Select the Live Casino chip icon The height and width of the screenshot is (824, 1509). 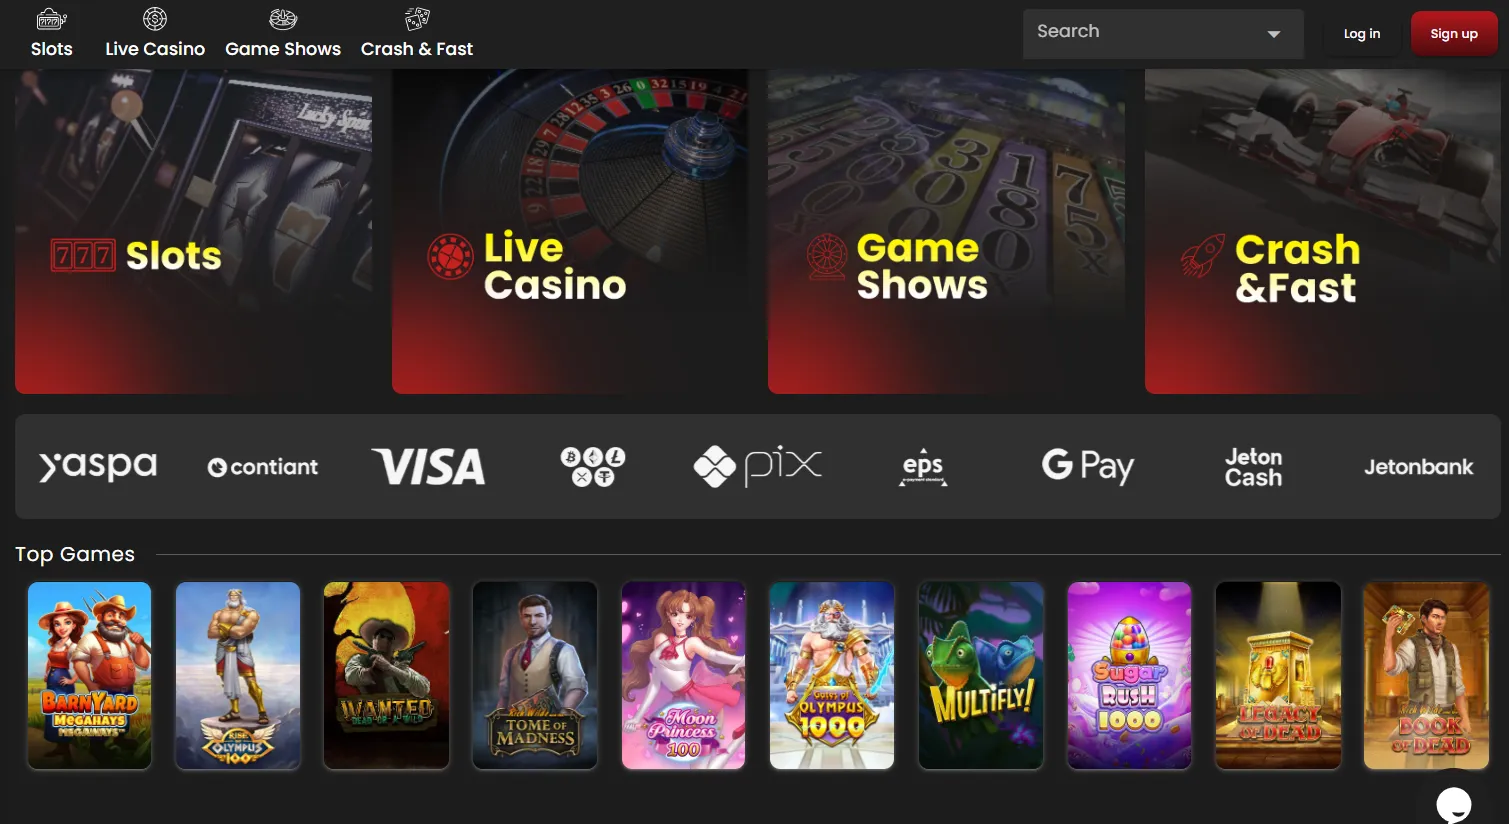pyautogui.click(x=155, y=19)
